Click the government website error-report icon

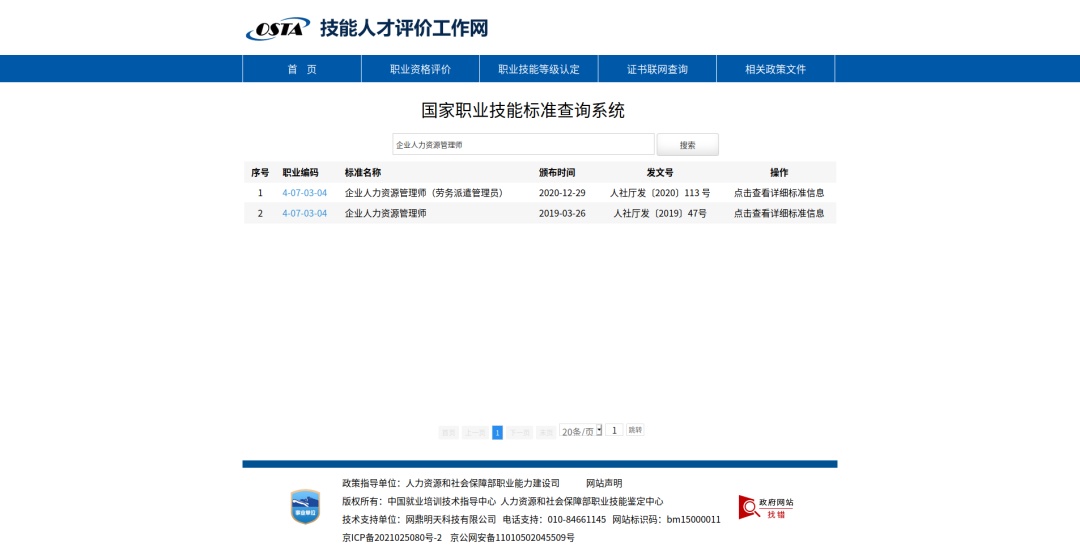(x=765, y=507)
